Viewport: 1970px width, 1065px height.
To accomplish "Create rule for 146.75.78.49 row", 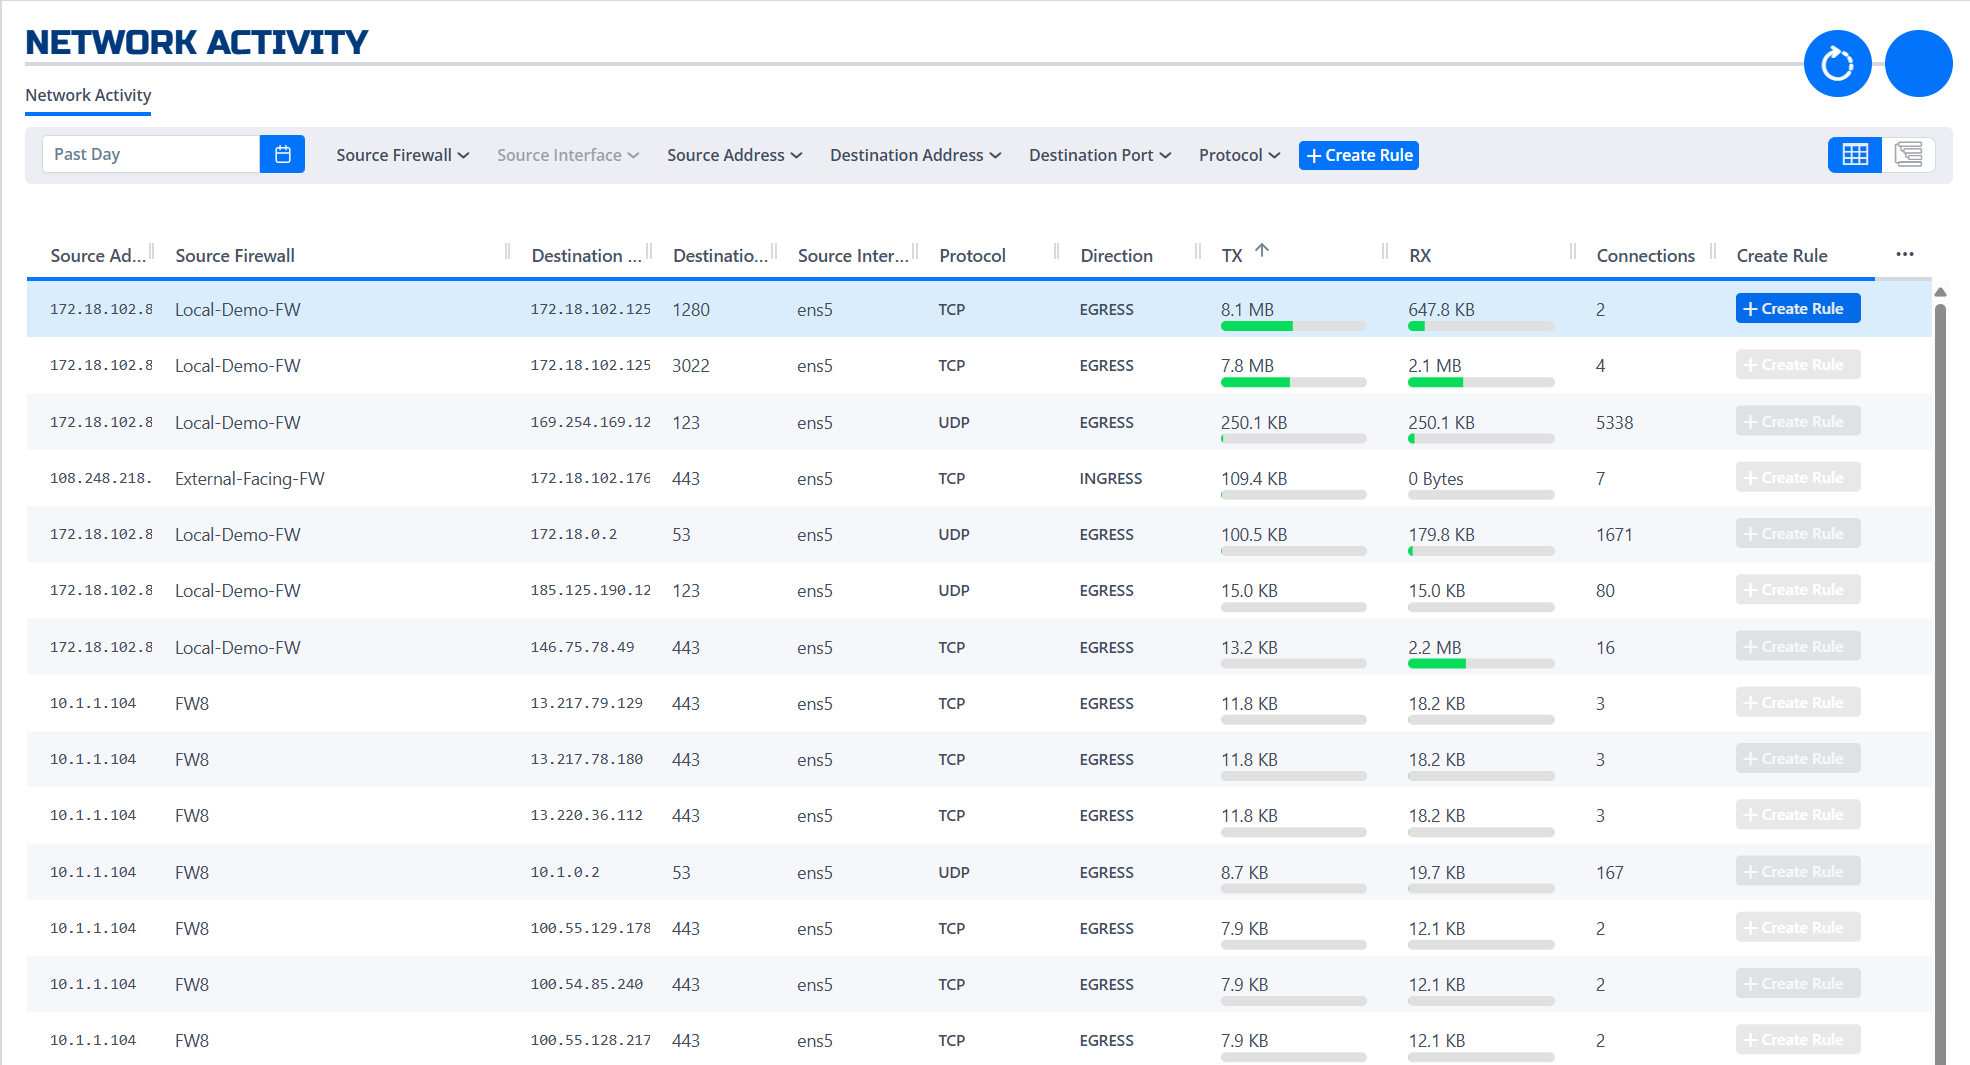I will click(x=1798, y=646).
